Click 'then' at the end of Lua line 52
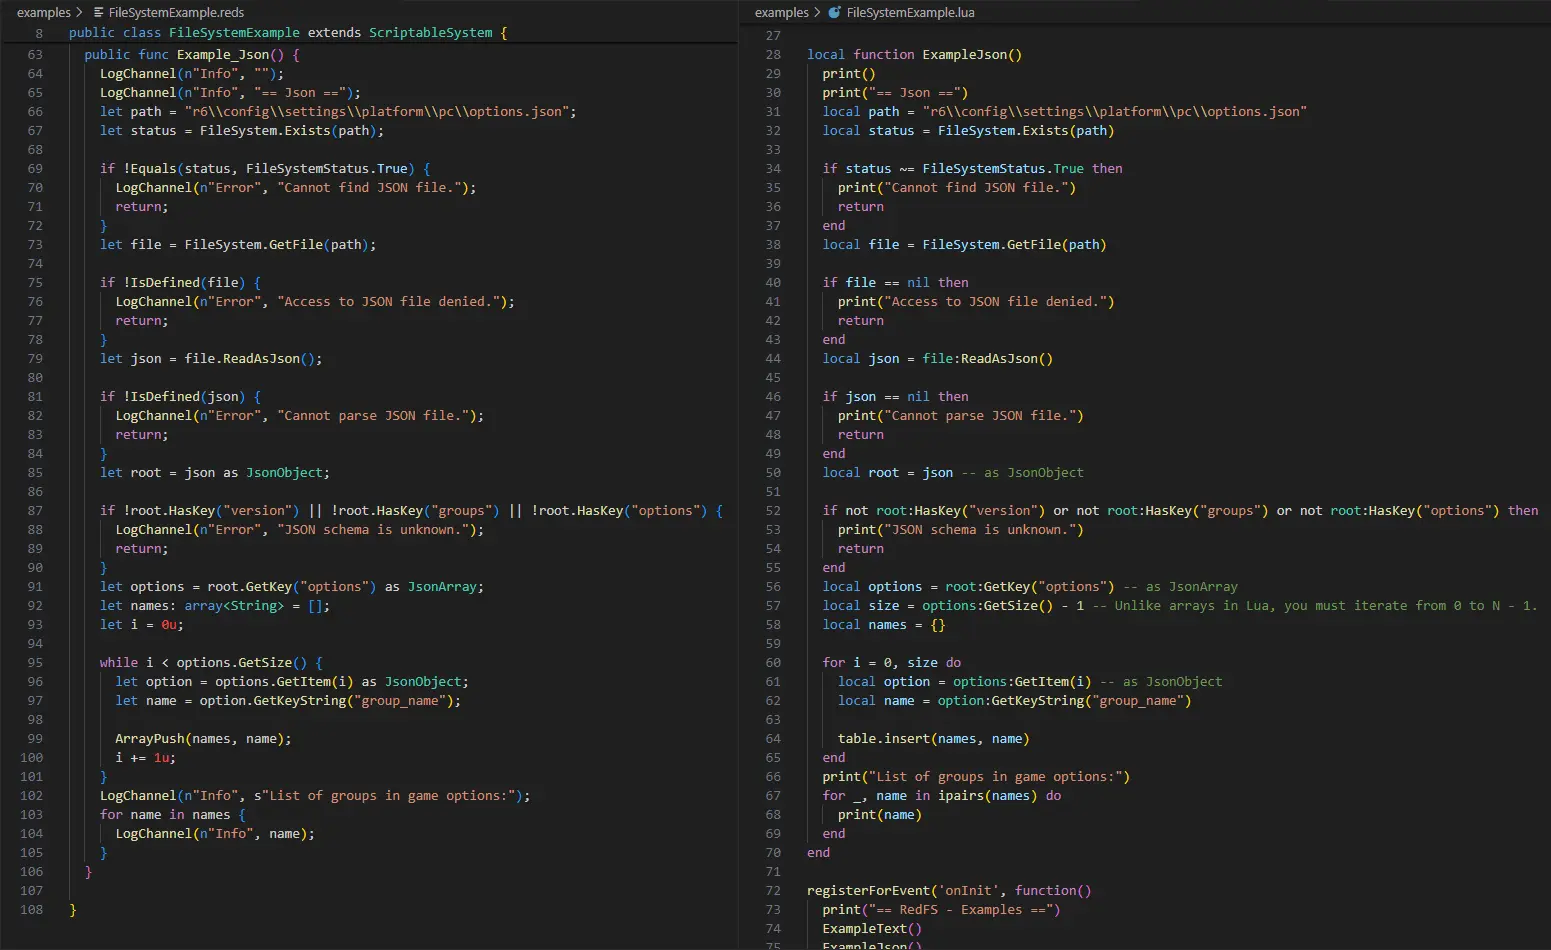The image size is (1551, 950). tap(1523, 511)
